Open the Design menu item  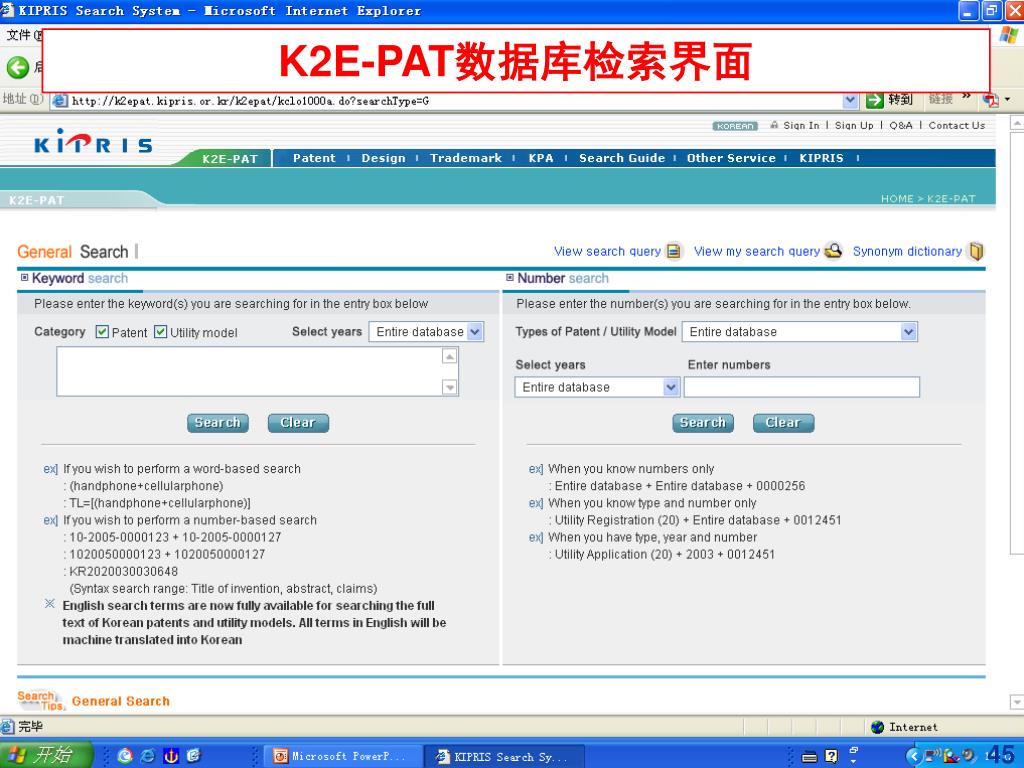[383, 158]
